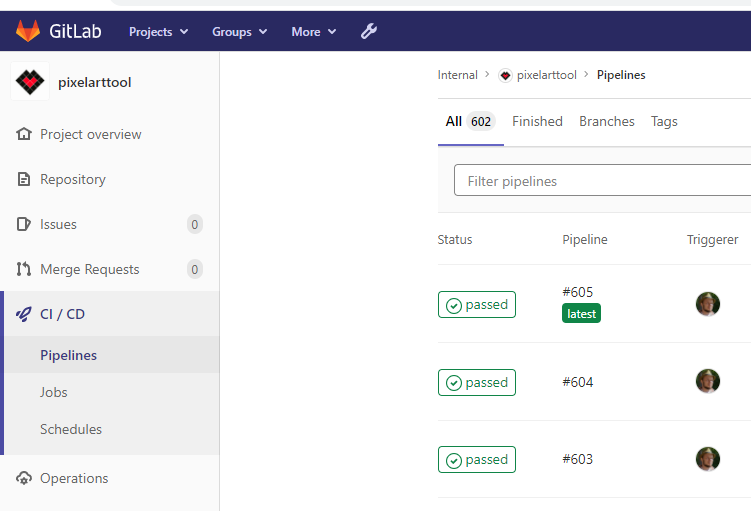Click the Merge Requests count badge 0
The width and height of the screenshot is (751, 511).
click(194, 269)
